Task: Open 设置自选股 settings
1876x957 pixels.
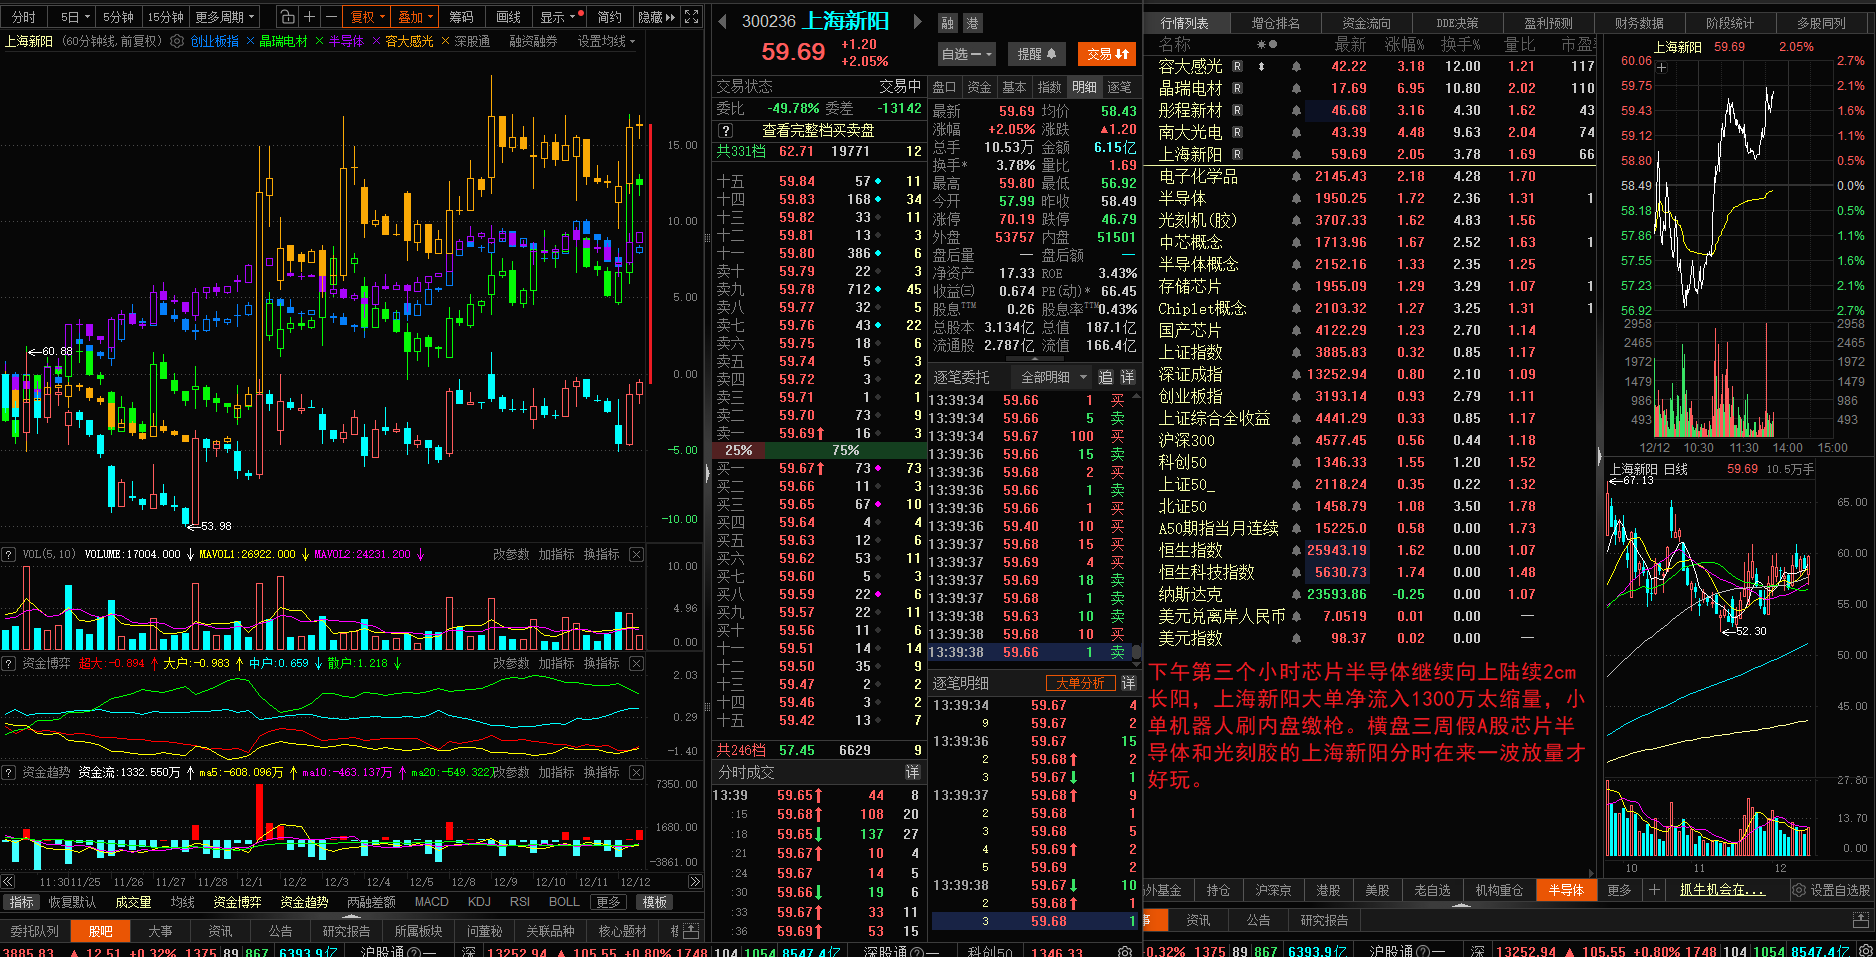Action: point(1831,890)
